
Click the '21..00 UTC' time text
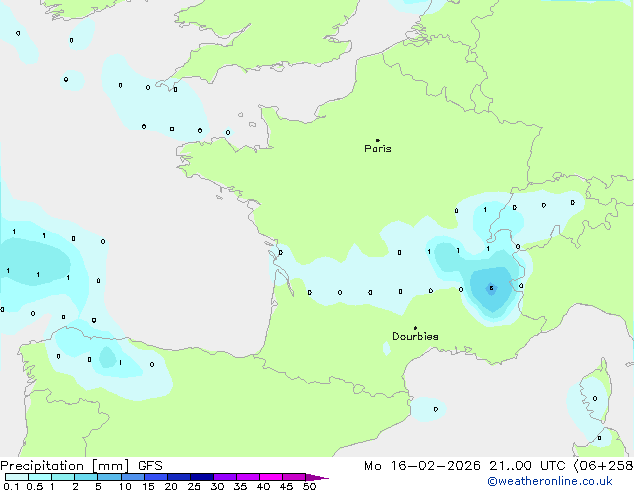[527, 466]
